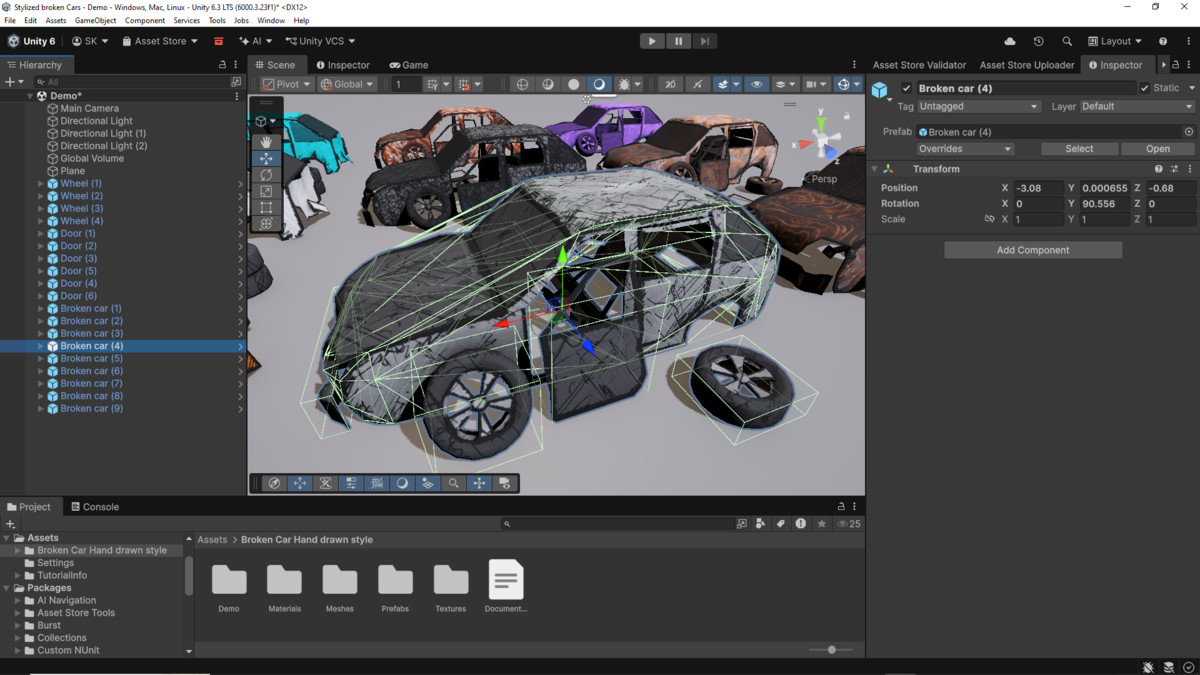Image resolution: width=1200 pixels, height=675 pixels.
Task: Switch to the Asset Store Validator tab
Action: coord(920,65)
